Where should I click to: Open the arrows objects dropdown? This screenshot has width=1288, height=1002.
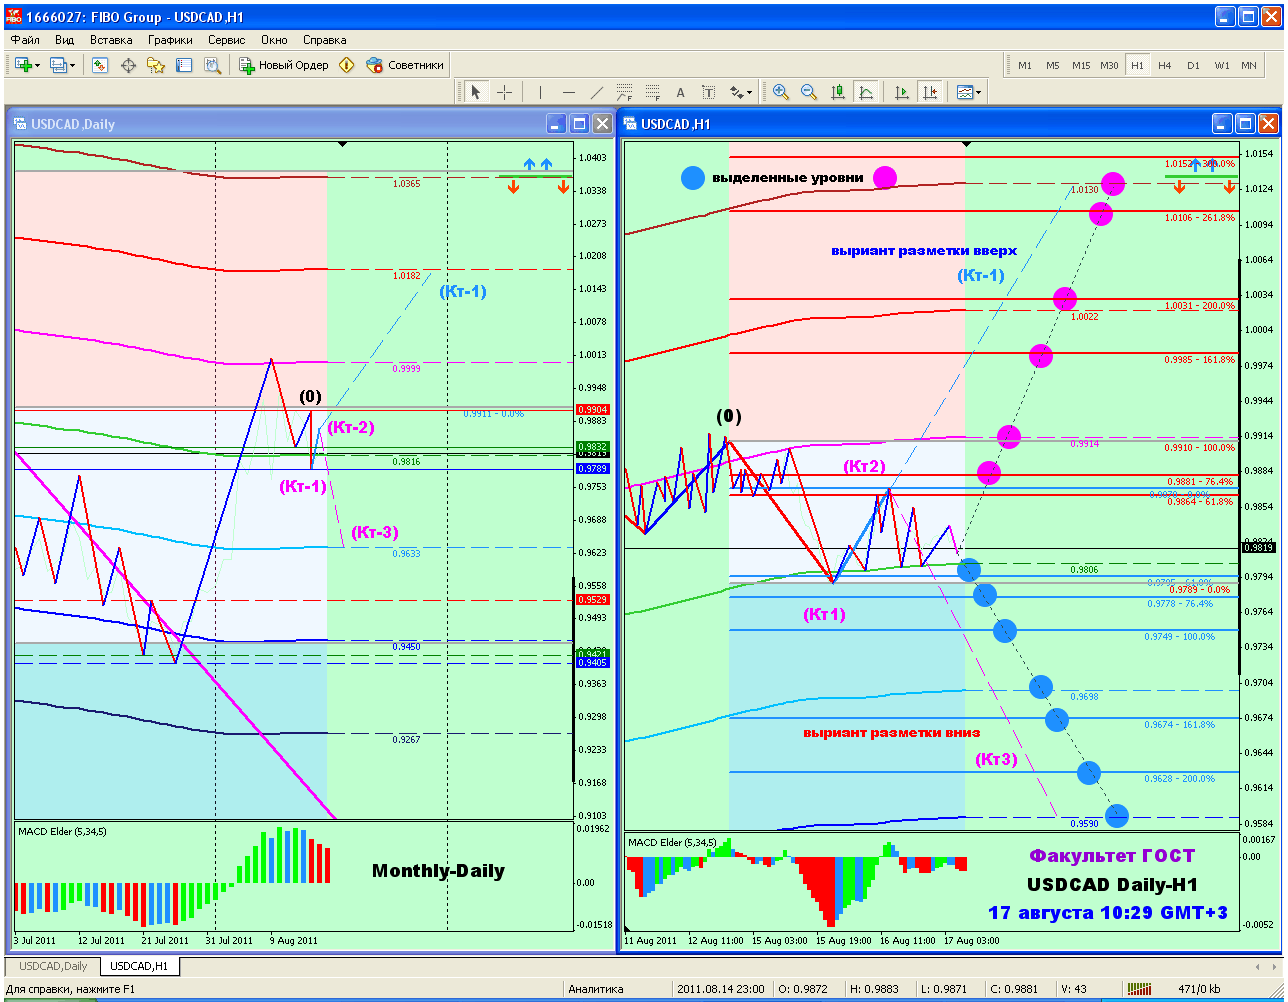[741, 92]
